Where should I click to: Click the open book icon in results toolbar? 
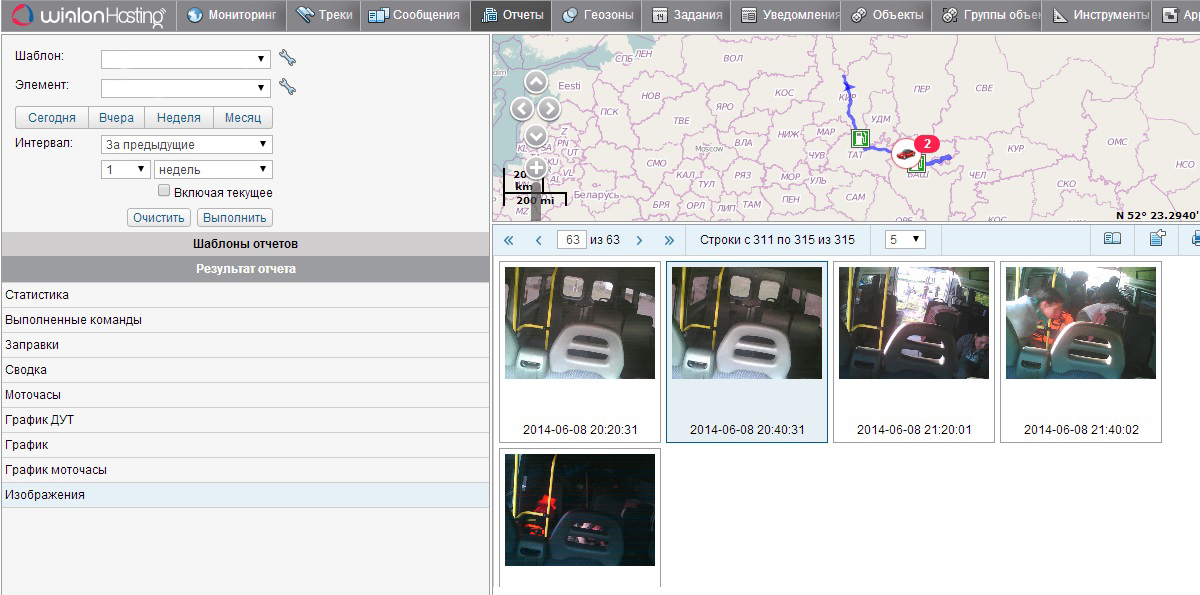(1112, 239)
